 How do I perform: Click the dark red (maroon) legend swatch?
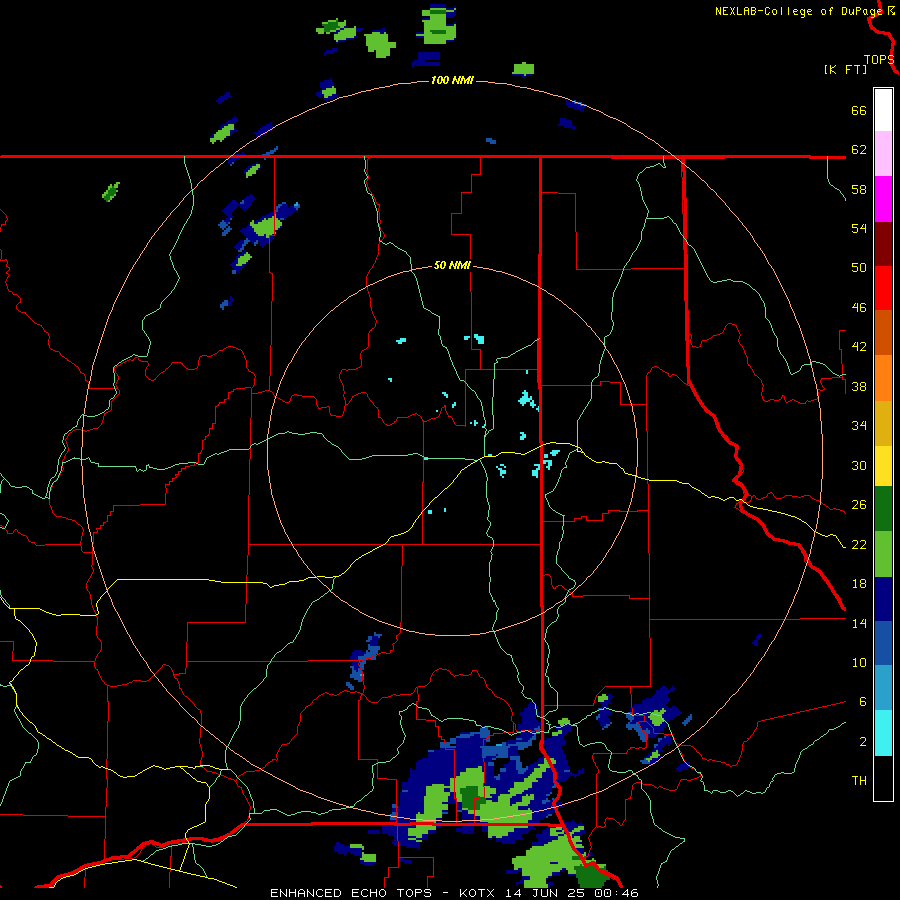pyautogui.click(x=883, y=244)
